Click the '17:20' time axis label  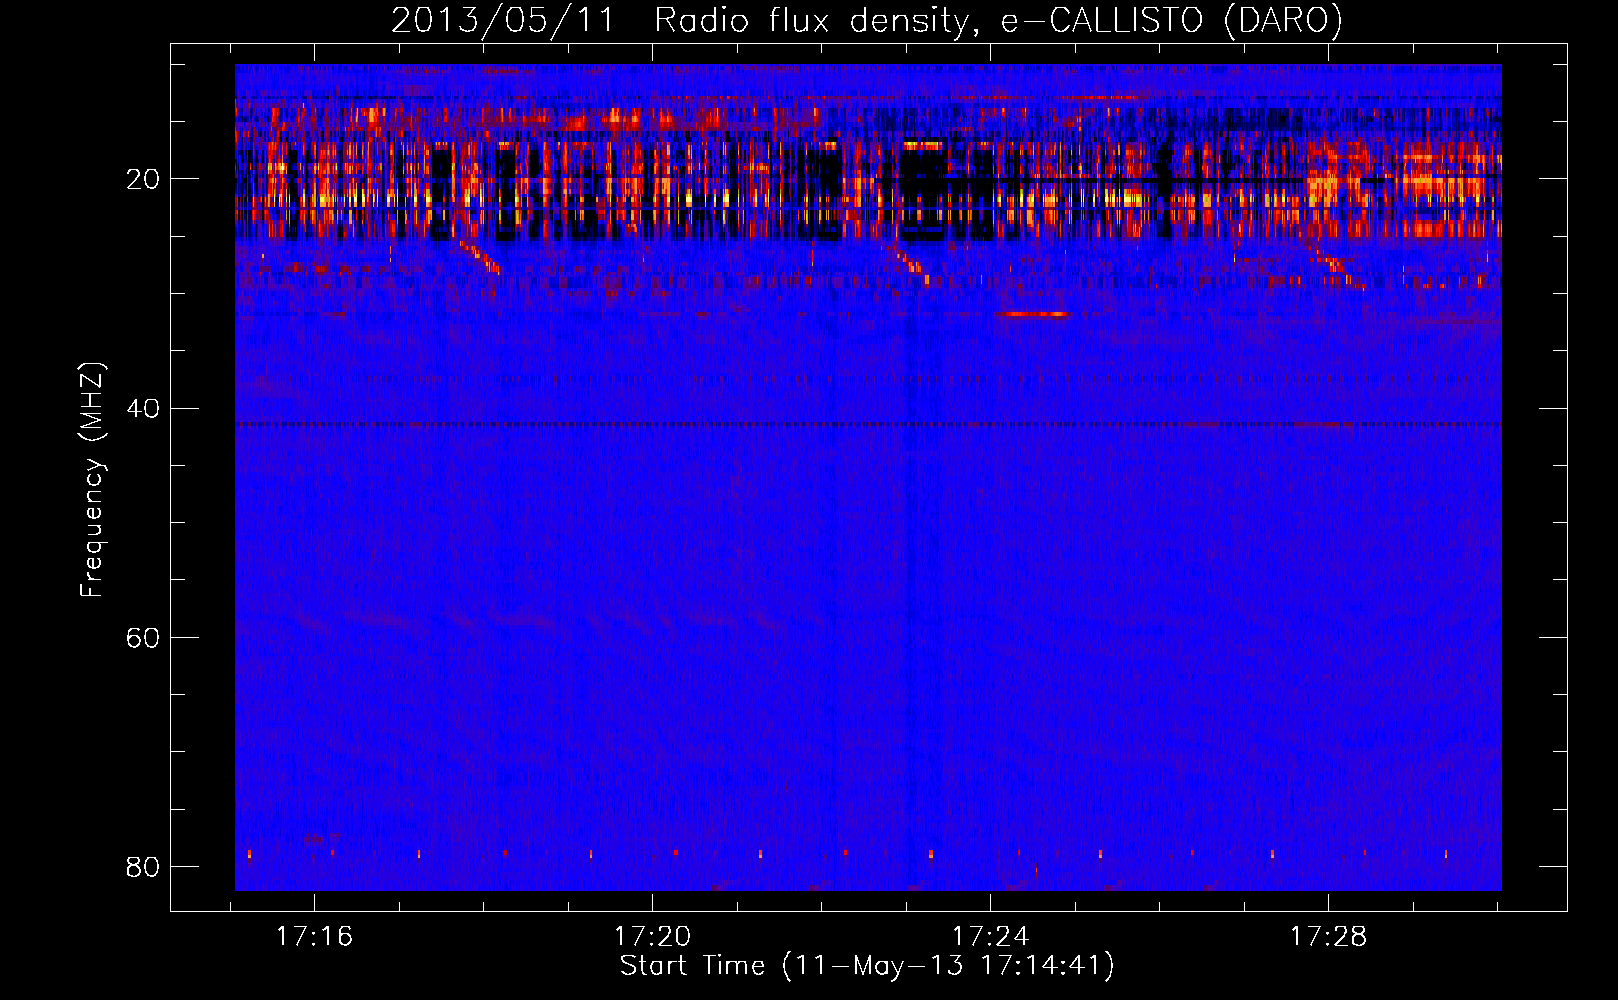pyautogui.click(x=653, y=937)
